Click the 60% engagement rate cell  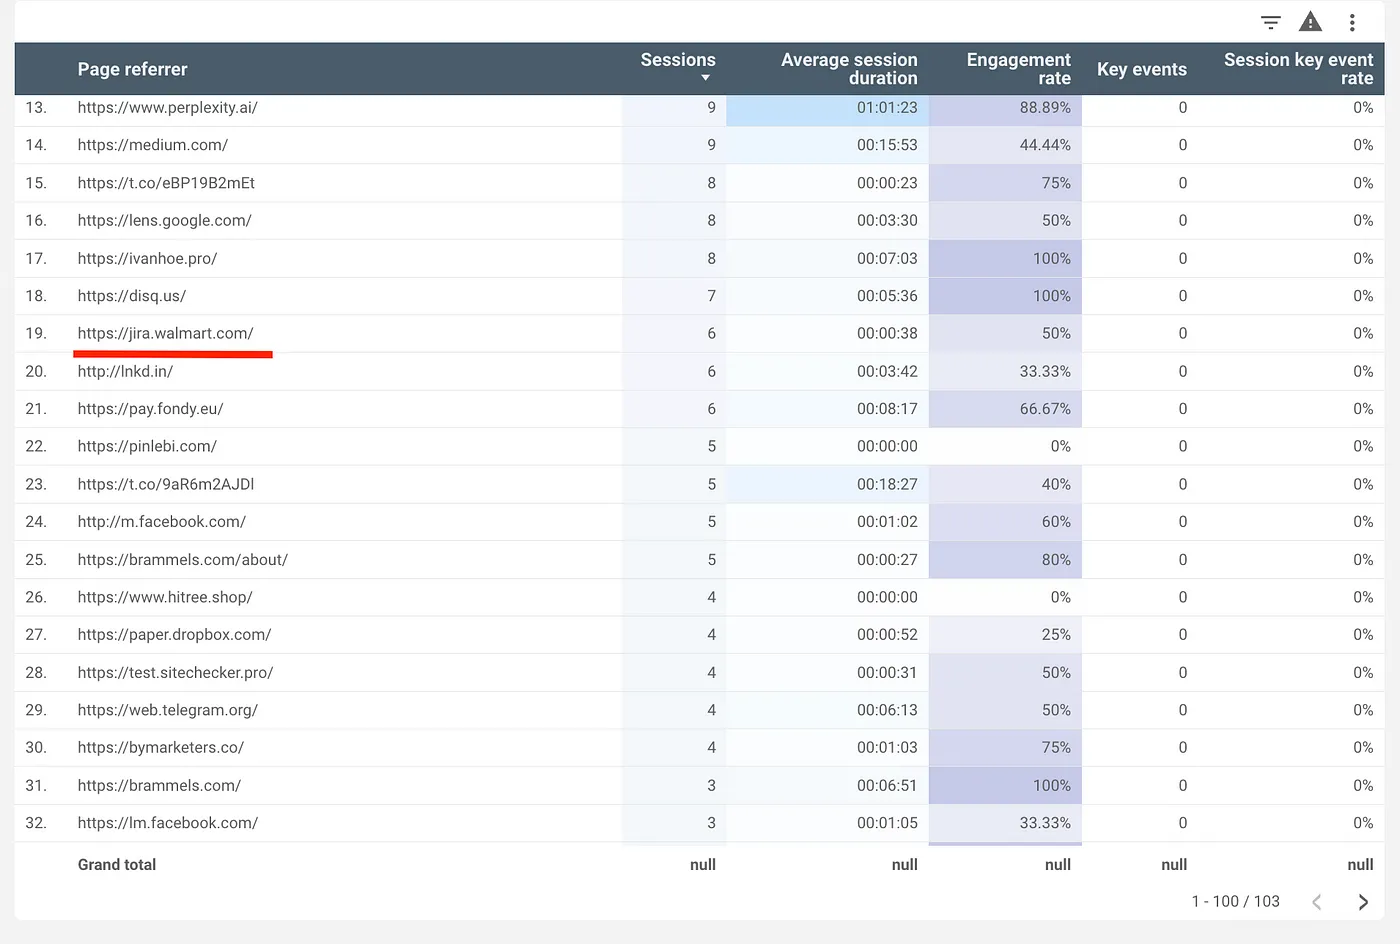(x=1005, y=522)
